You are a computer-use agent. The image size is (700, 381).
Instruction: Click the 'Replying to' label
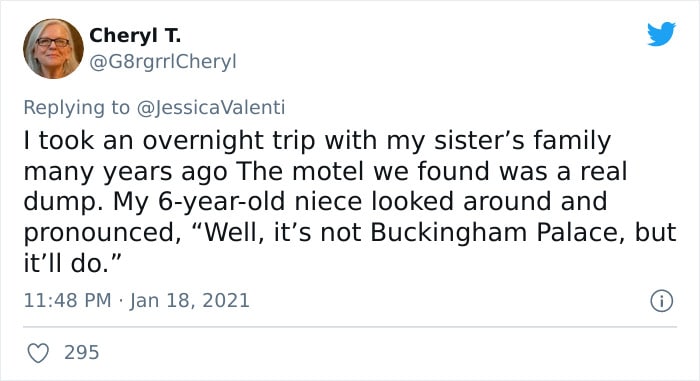pyautogui.click(x=76, y=108)
